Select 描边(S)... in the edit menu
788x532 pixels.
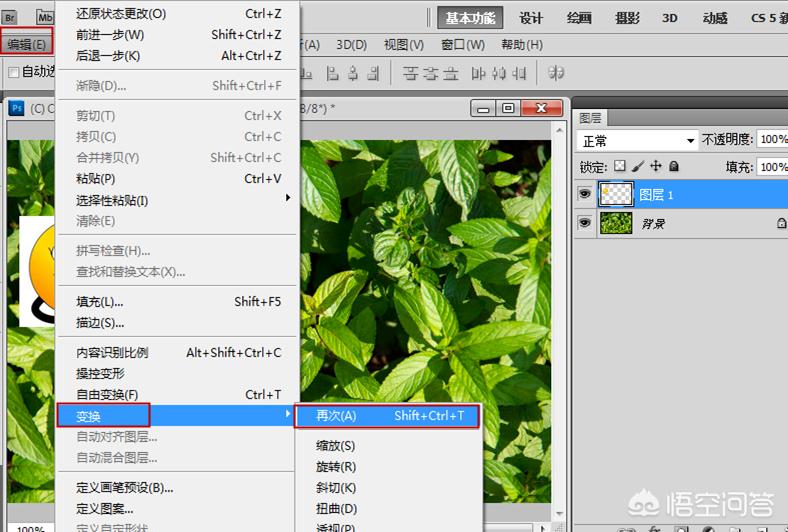click(178, 323)
